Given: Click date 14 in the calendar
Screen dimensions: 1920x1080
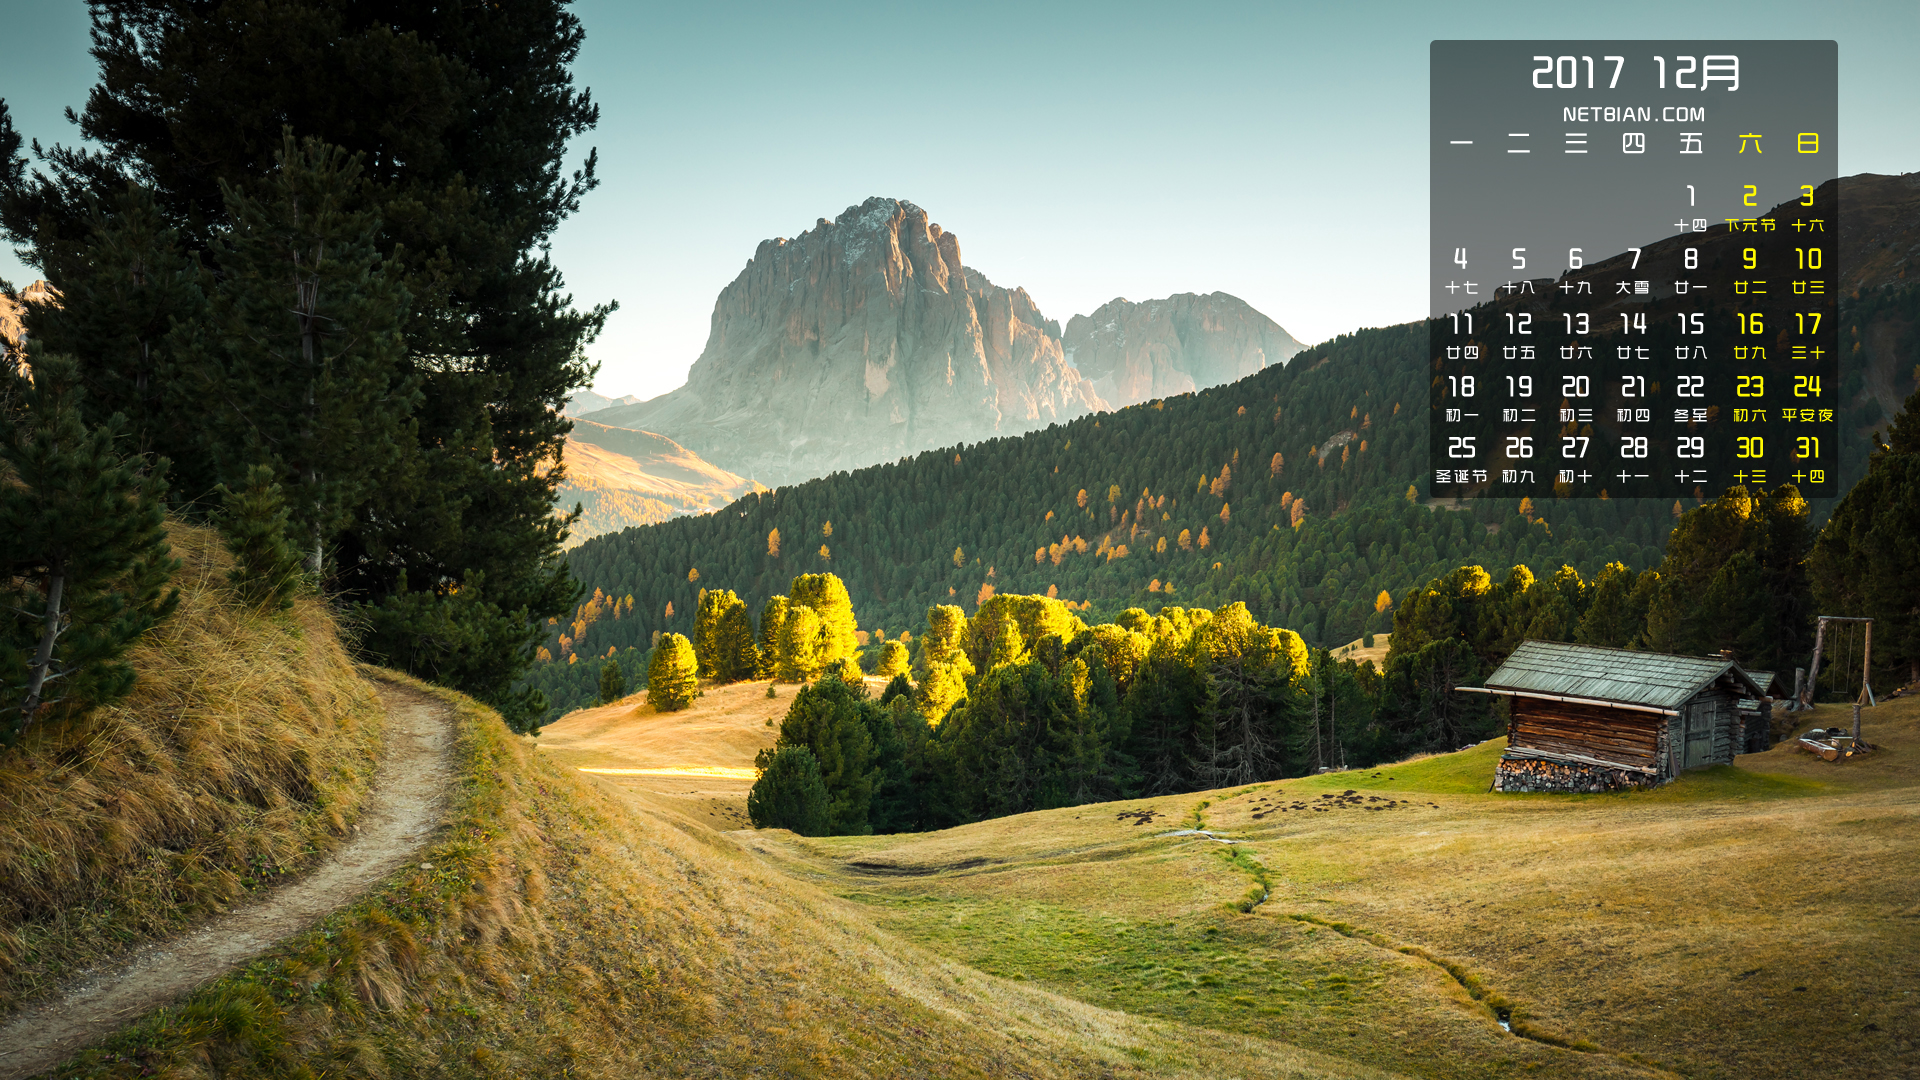Looking at the screenshot, I should pyautogui.click(x=1633, y=335).
